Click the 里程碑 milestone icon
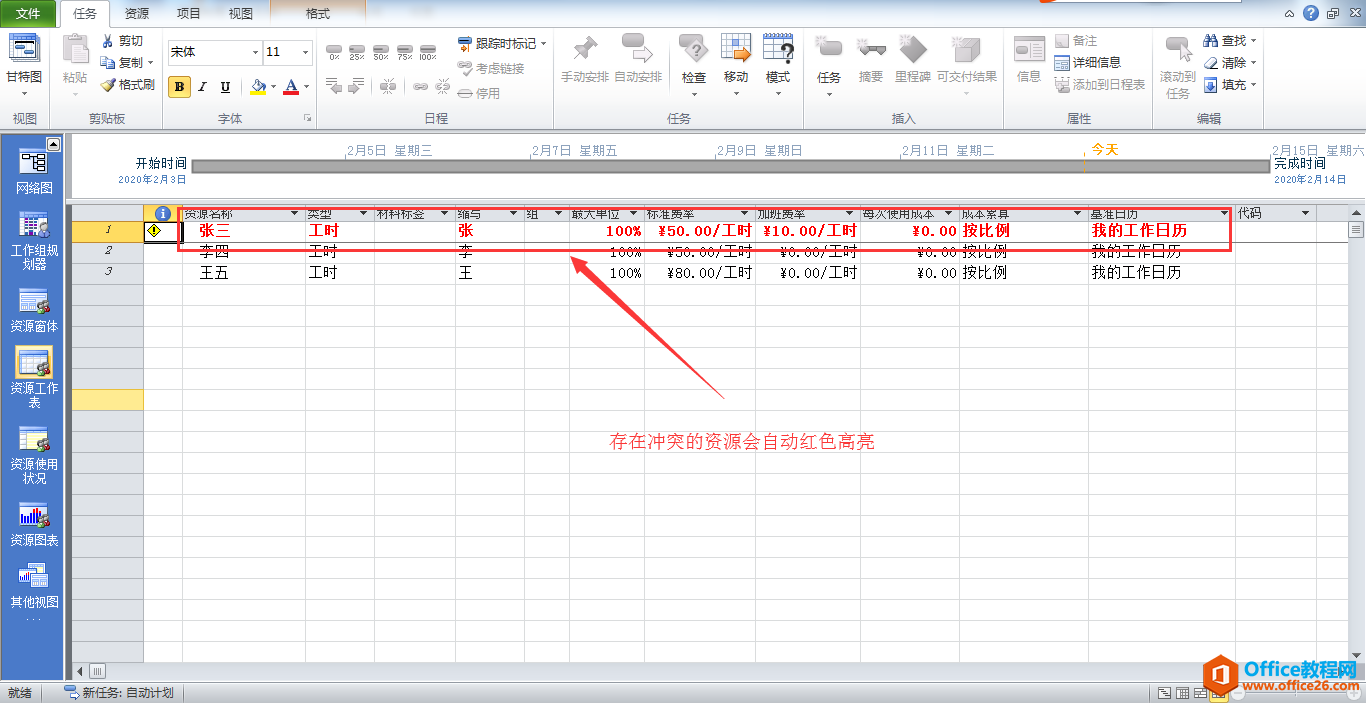 pyautogui.click(x=912, y=48)
